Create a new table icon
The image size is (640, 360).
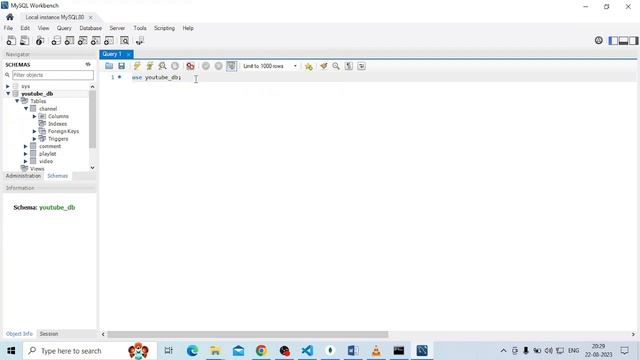pyautogui.click(x=69, y=40)
